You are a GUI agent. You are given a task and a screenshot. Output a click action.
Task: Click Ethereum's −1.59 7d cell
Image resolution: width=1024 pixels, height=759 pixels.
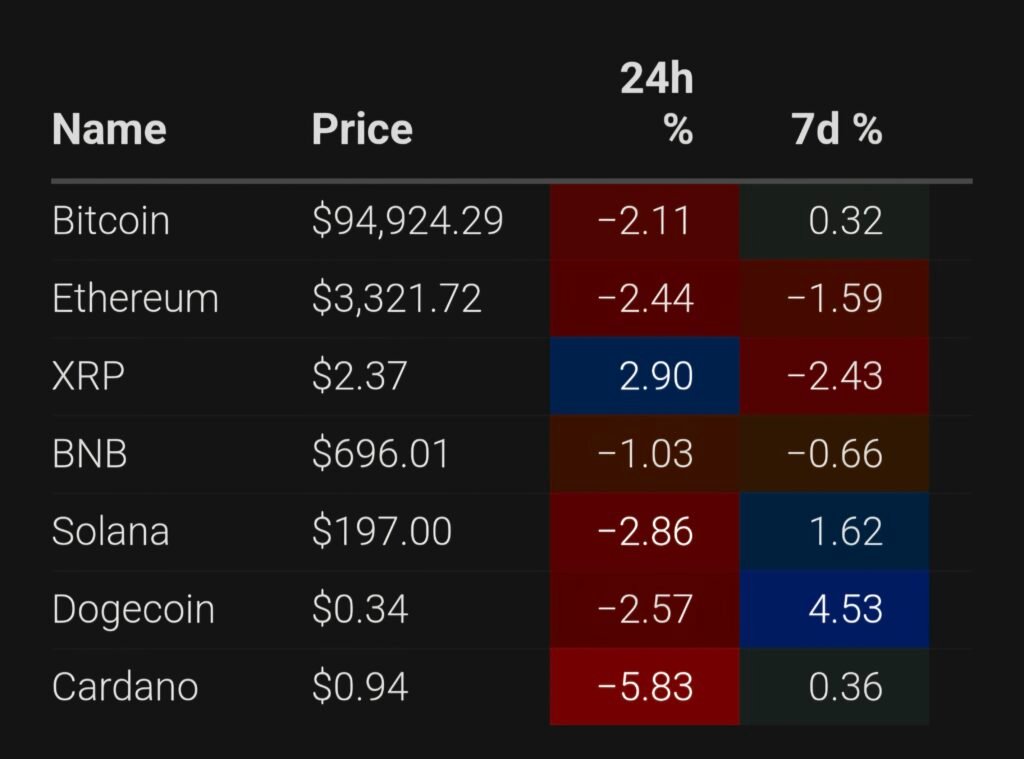tap(835, 299)
